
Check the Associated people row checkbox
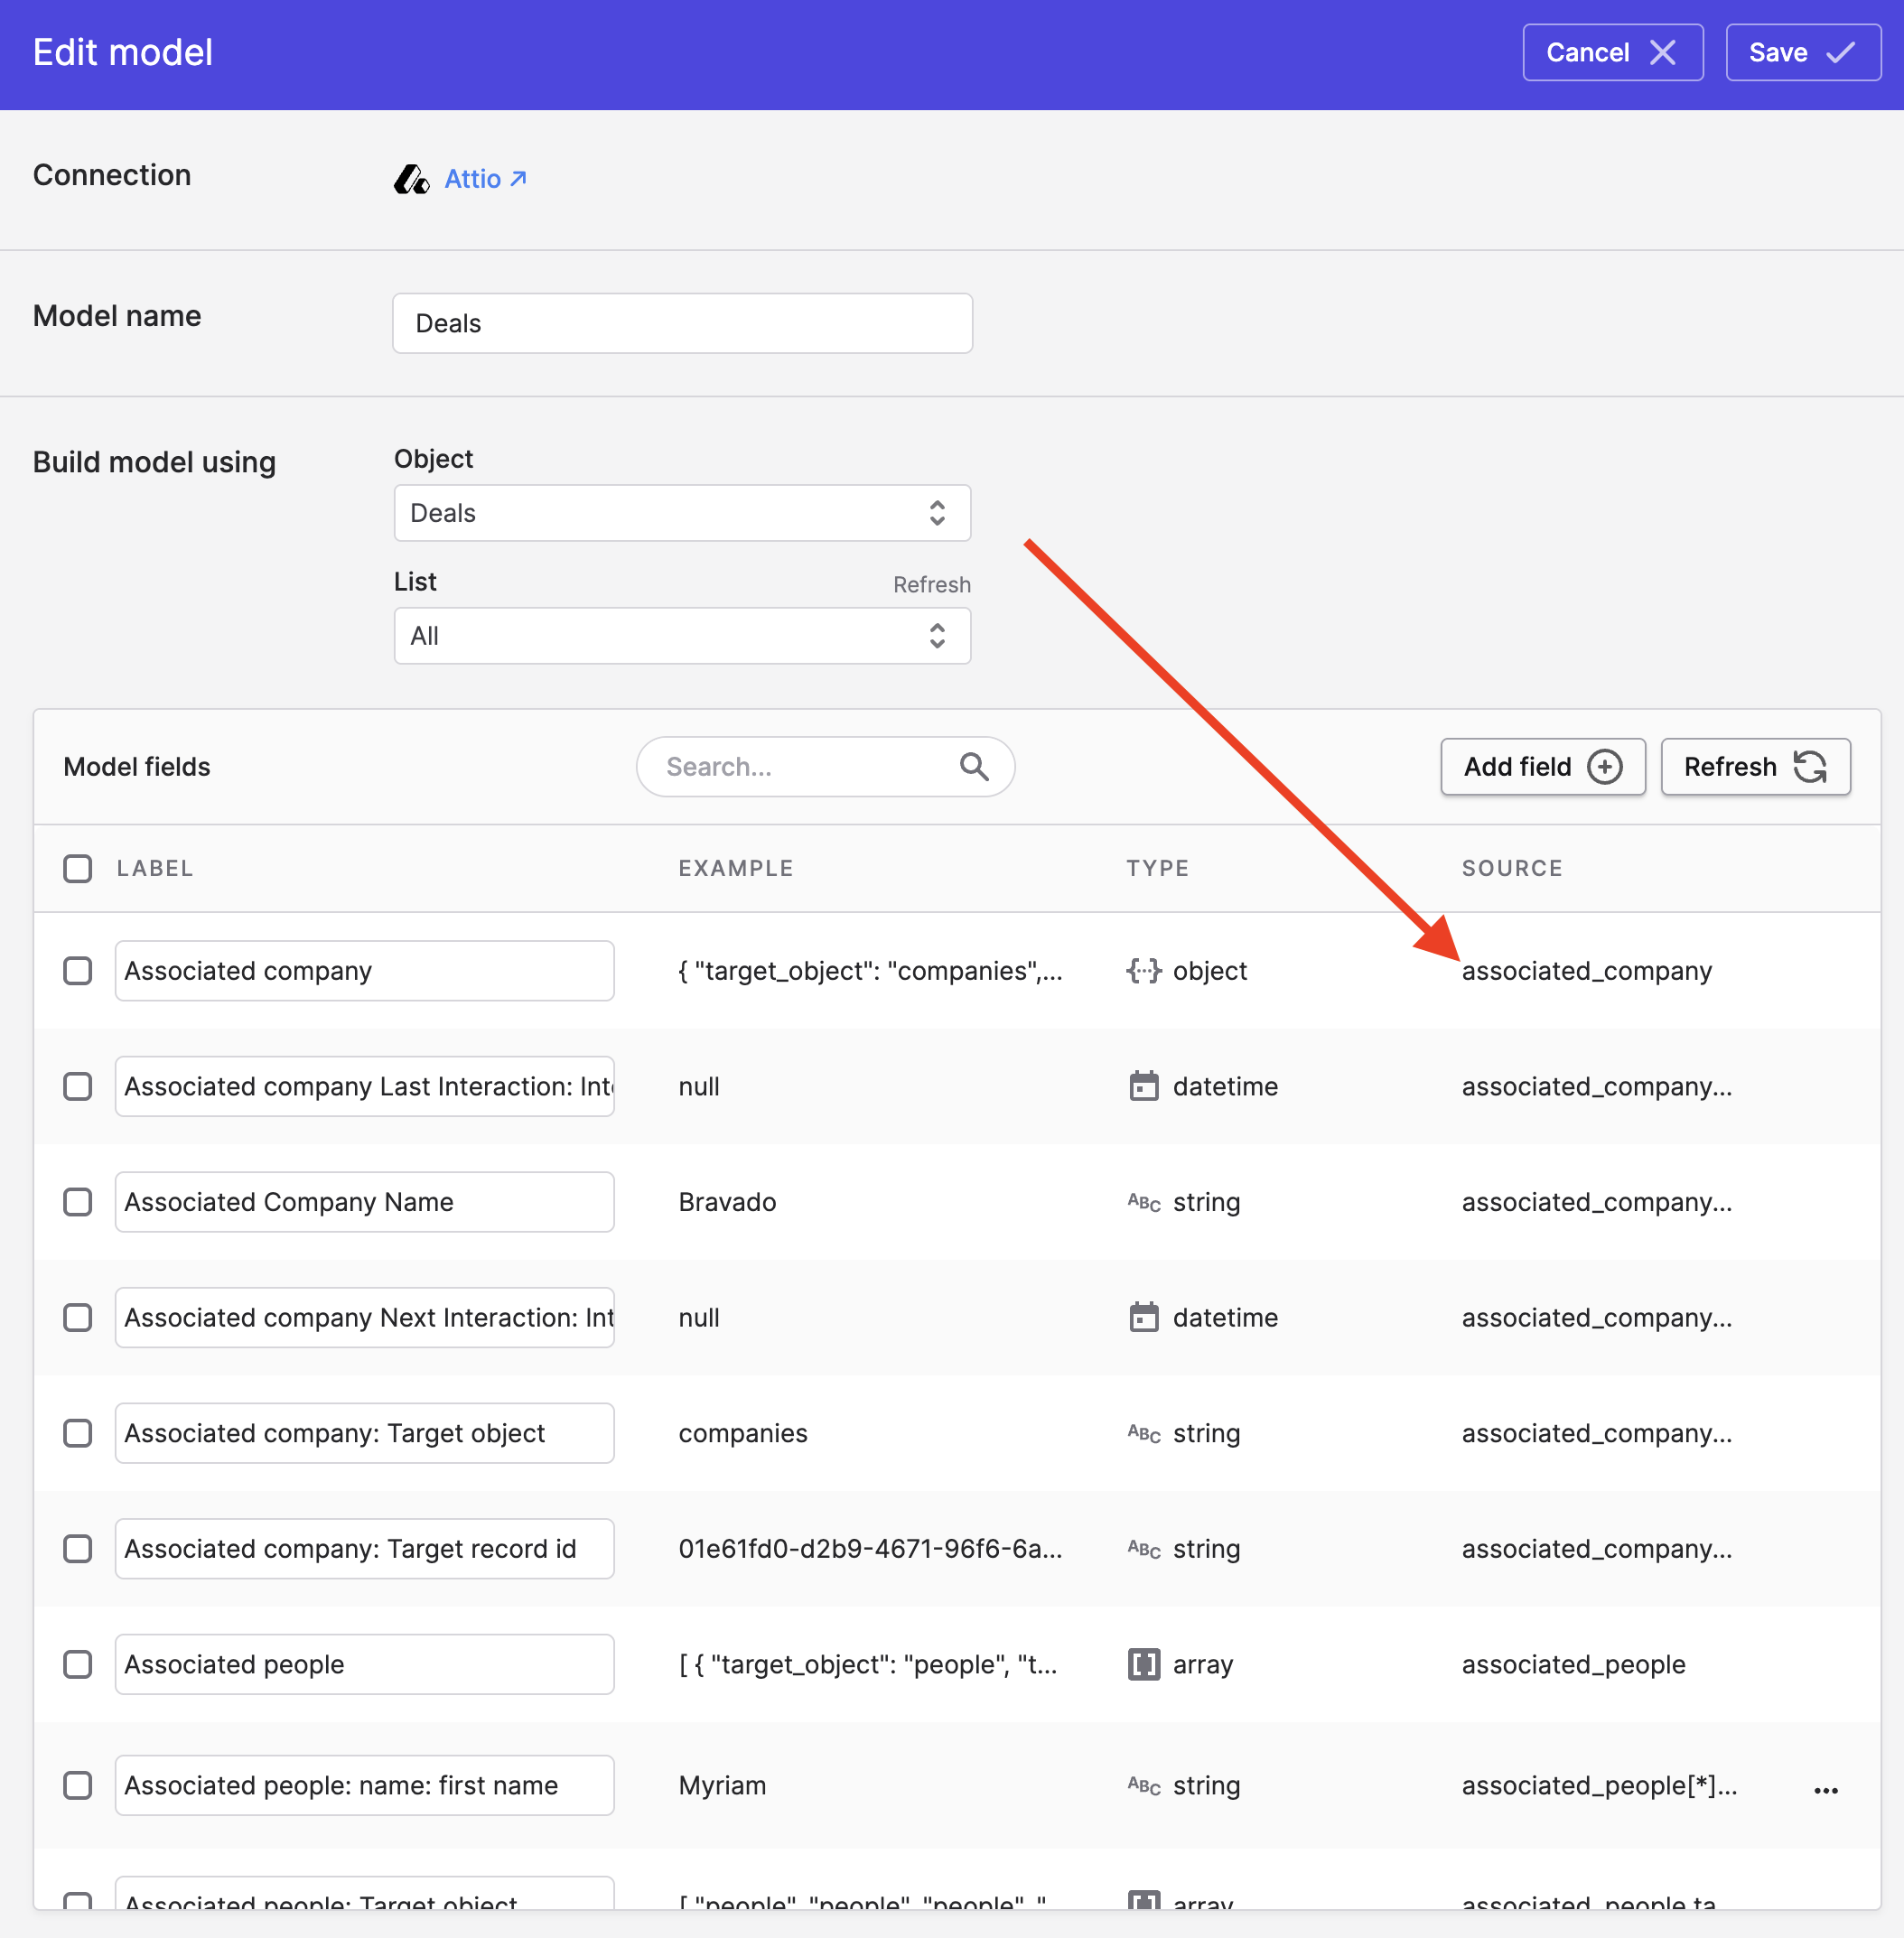click(78, 1664)
